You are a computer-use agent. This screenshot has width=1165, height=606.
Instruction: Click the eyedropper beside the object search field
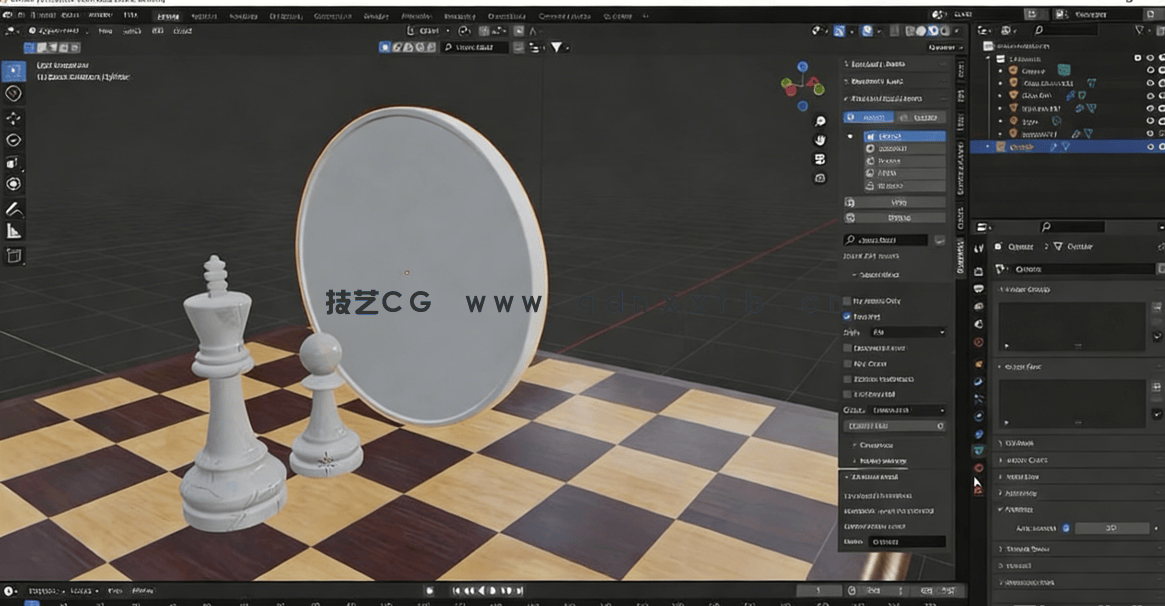[940, 241]
